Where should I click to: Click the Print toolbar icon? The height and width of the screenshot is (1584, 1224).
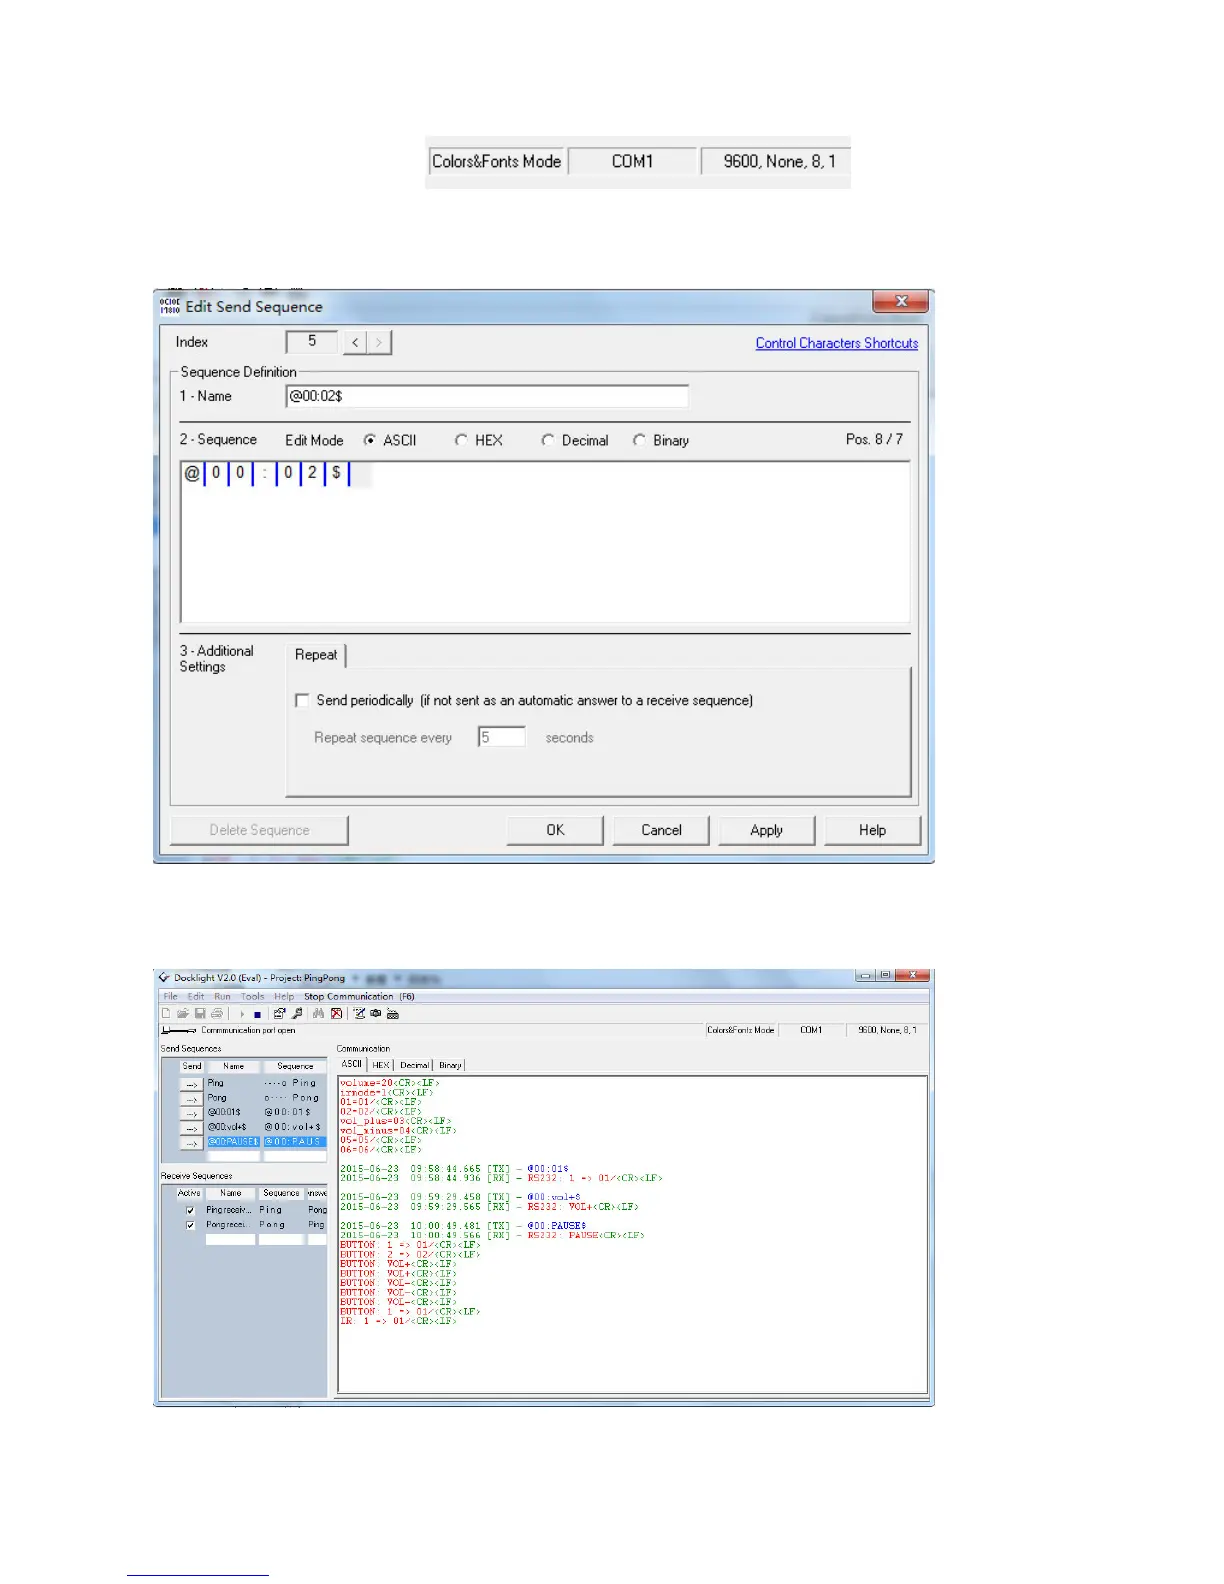pyautogui.click(x=216, y=1014)
